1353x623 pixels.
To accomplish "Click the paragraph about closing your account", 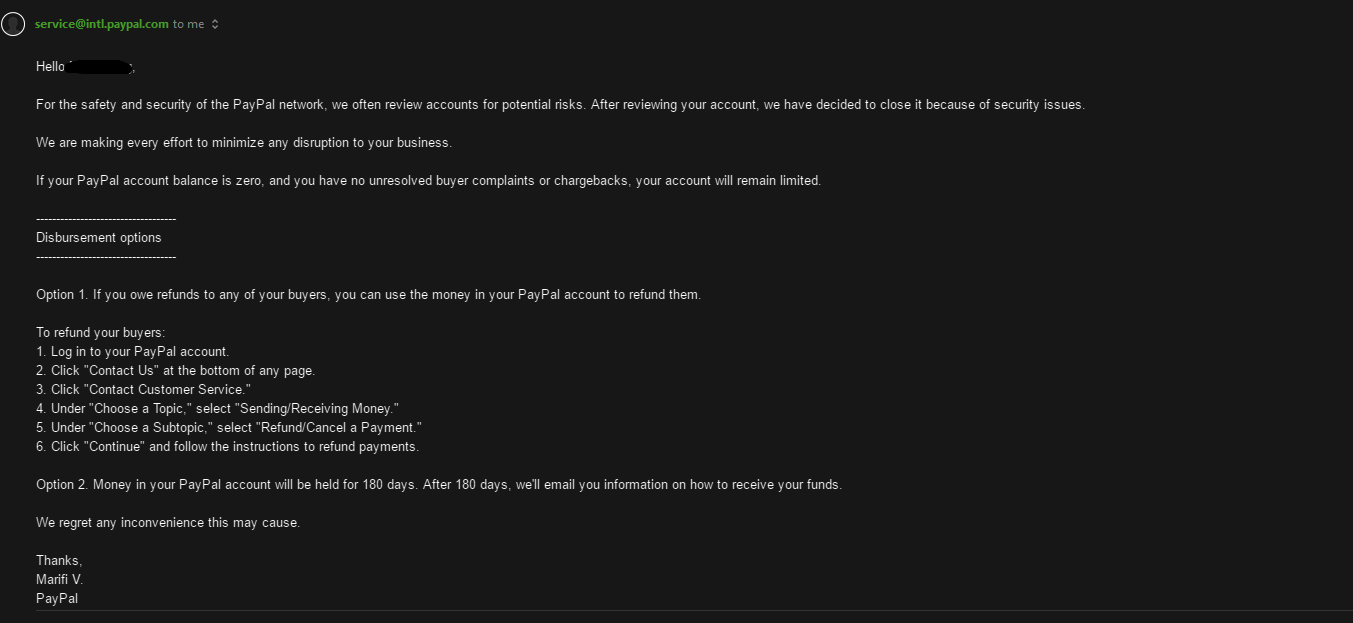I will click(x=559, y=105).
